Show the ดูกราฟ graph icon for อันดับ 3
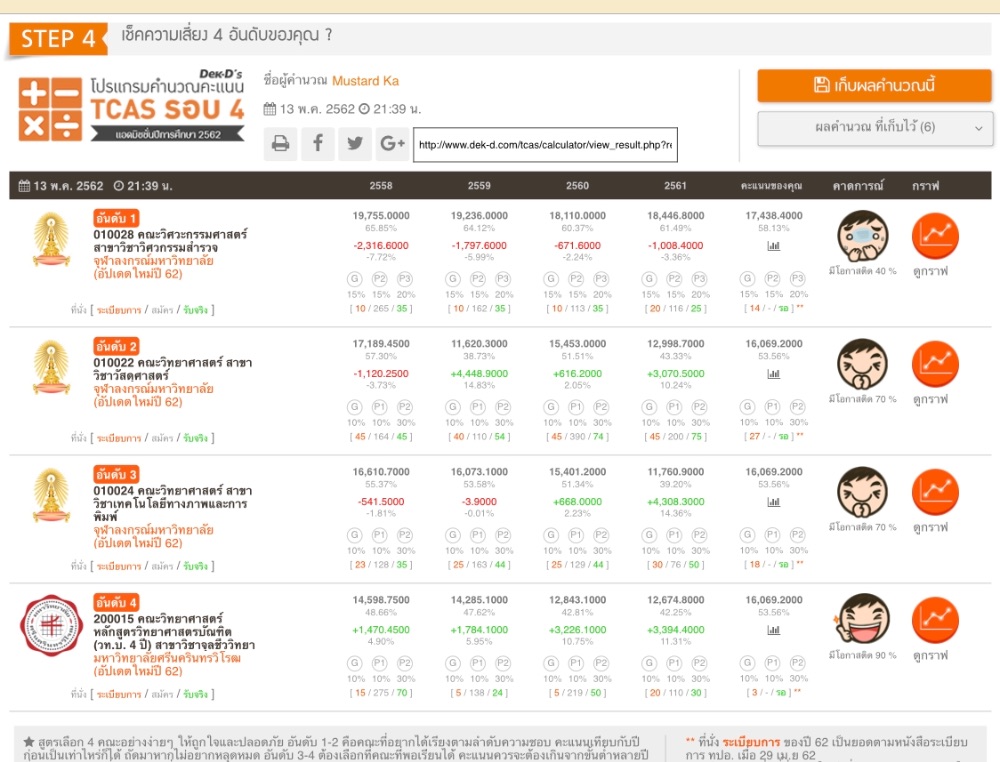 (x=935, y=492)
